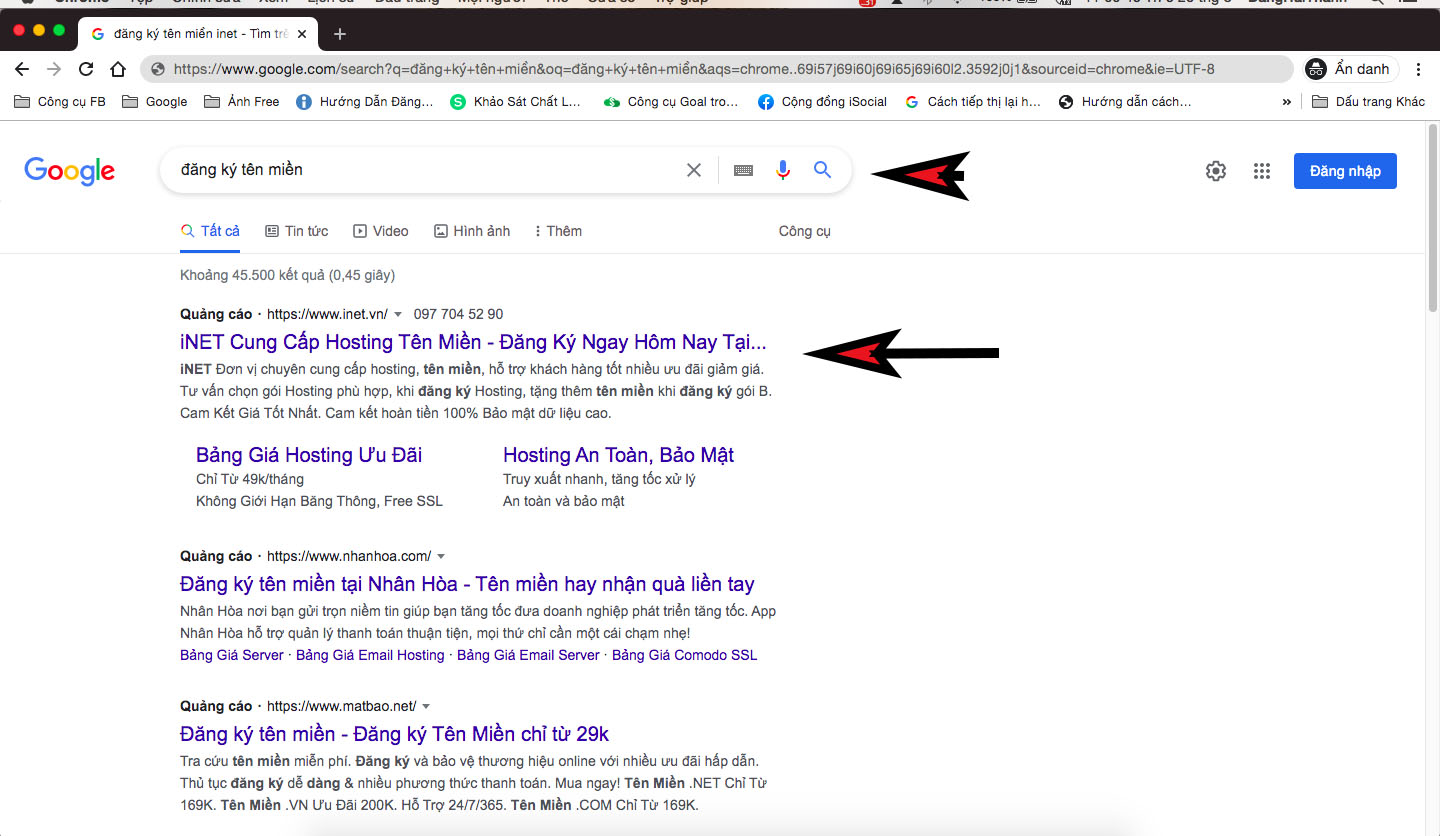View site info icon in address bar
Screen dimensions: 1440x836
pos(157,69)
